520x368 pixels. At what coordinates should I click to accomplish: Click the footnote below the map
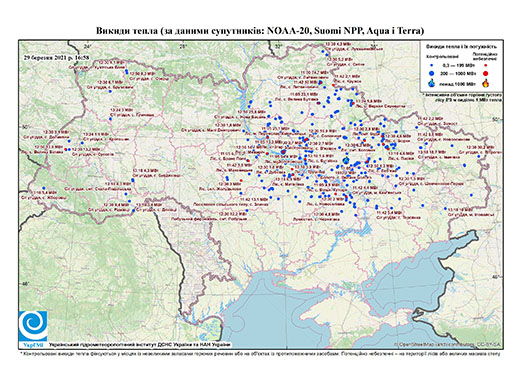260,353
